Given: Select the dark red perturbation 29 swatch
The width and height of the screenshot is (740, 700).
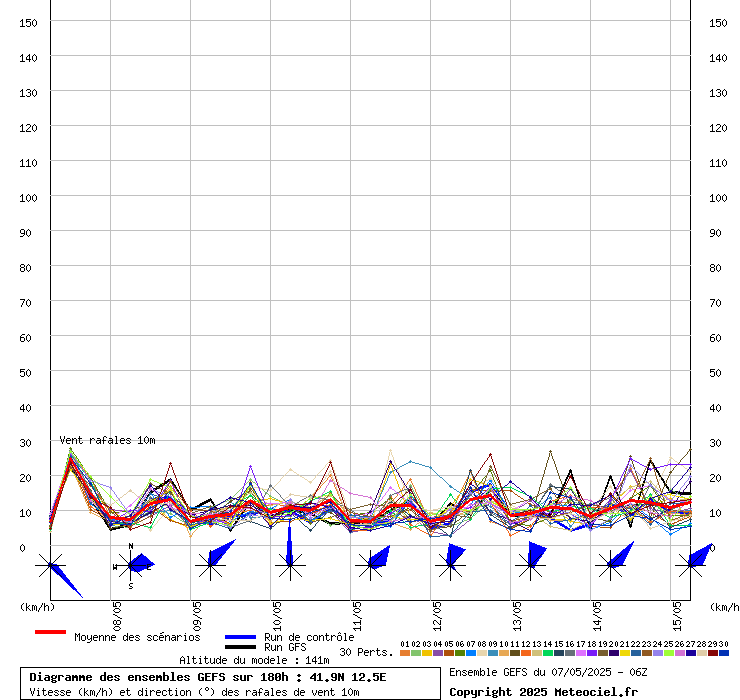Looking at the screenshot, I should pyautogui.click(x=713, y=653).
